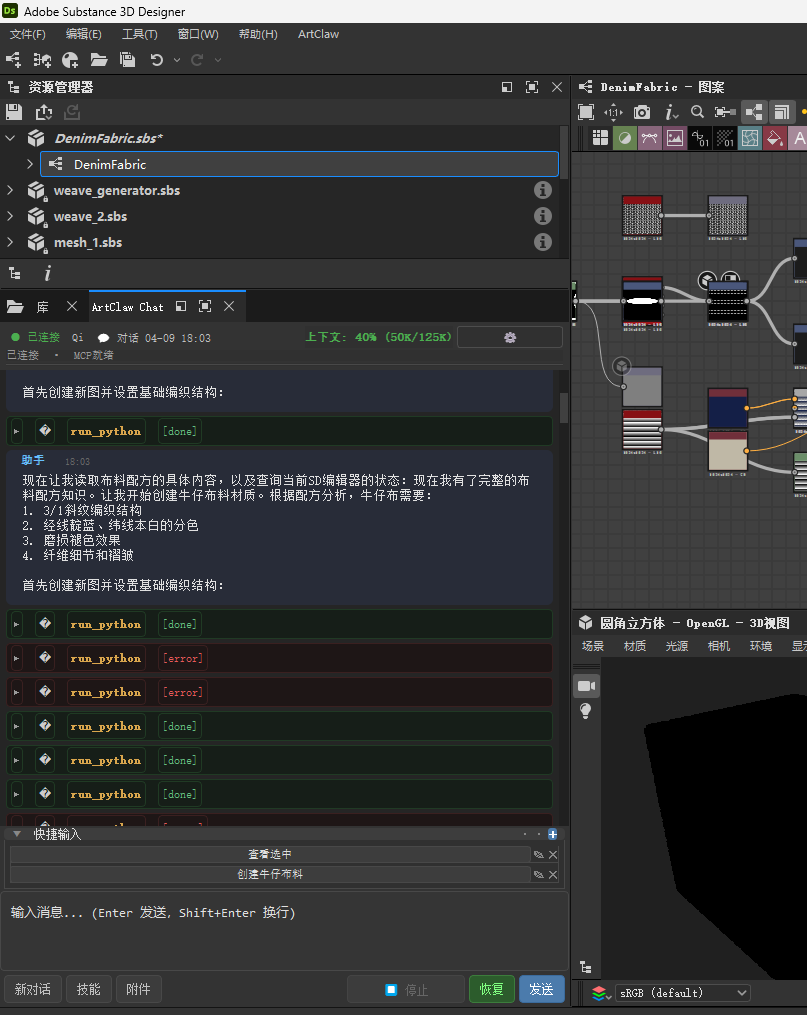Take a graph screenshot with the camera icon
Screen dimensions: 807x1015
641,112
